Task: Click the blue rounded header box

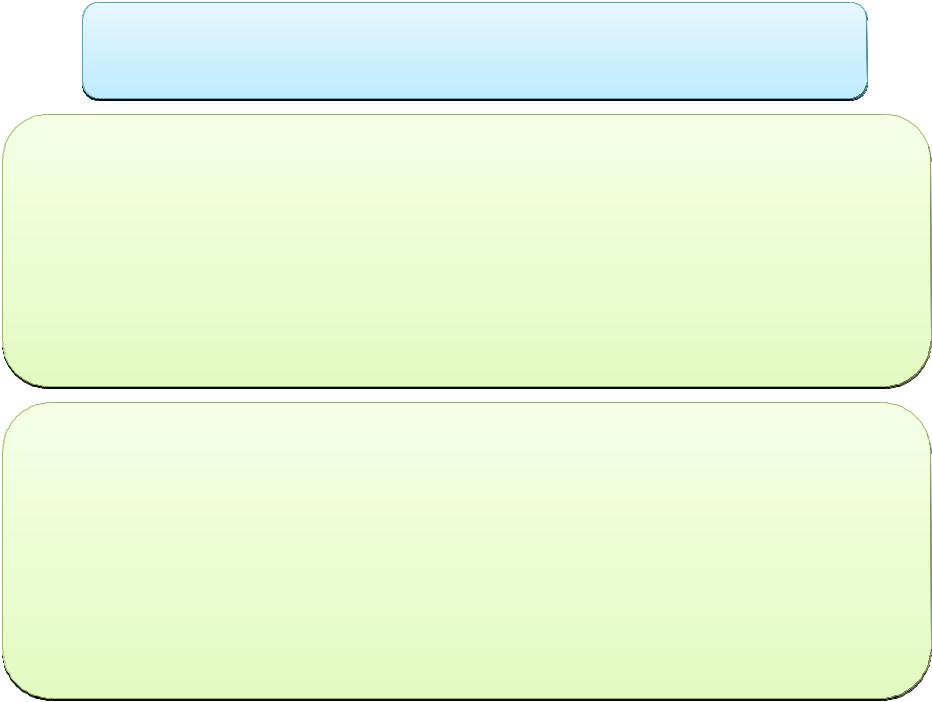Action: [x=474, y=51]
